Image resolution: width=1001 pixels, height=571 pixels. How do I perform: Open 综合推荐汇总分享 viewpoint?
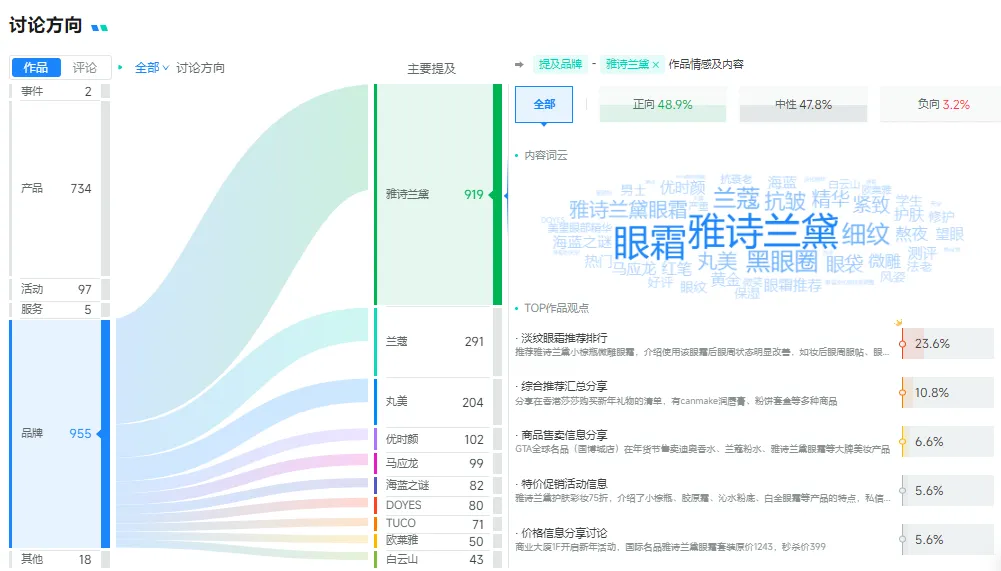[x=564, y=386]
